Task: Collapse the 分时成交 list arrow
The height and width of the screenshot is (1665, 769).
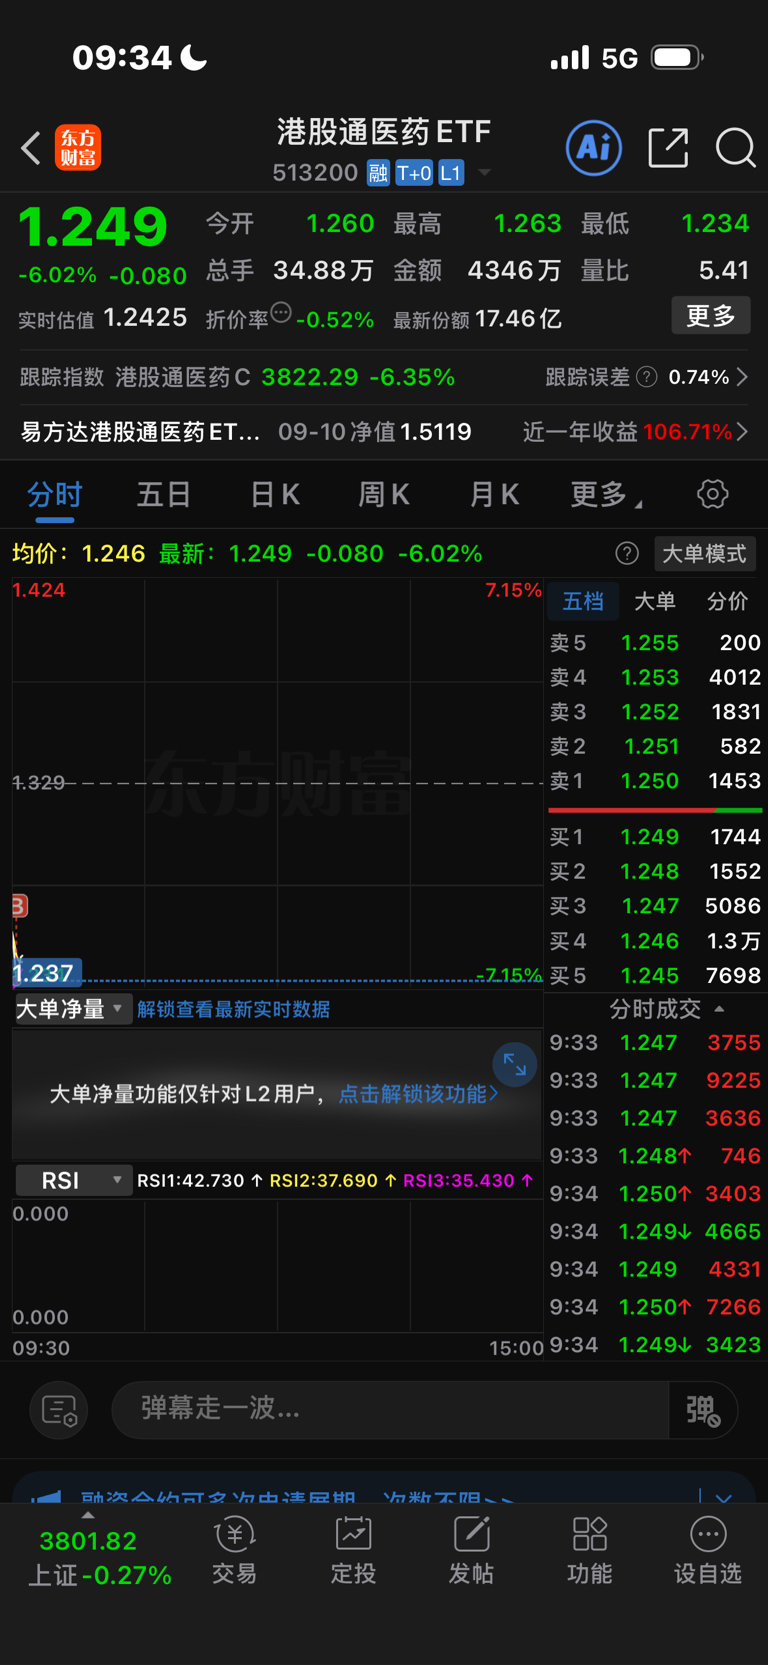Action: [719, 1010]
